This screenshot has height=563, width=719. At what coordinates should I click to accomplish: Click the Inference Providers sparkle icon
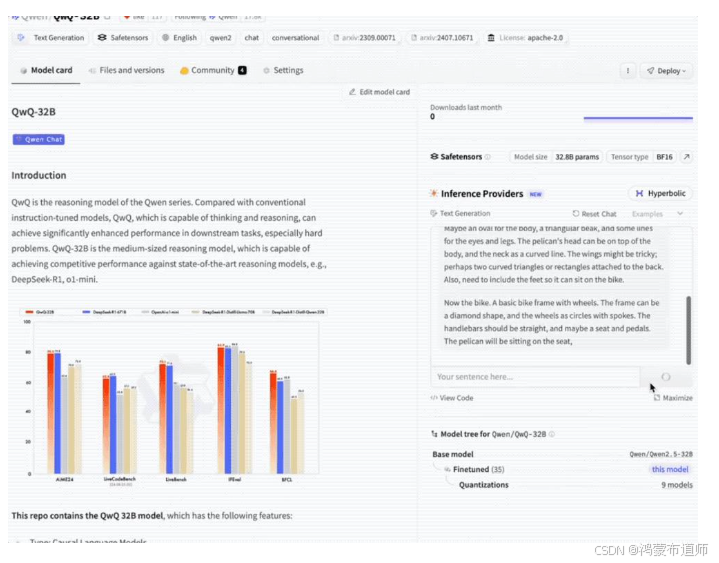tap(433, 193)
